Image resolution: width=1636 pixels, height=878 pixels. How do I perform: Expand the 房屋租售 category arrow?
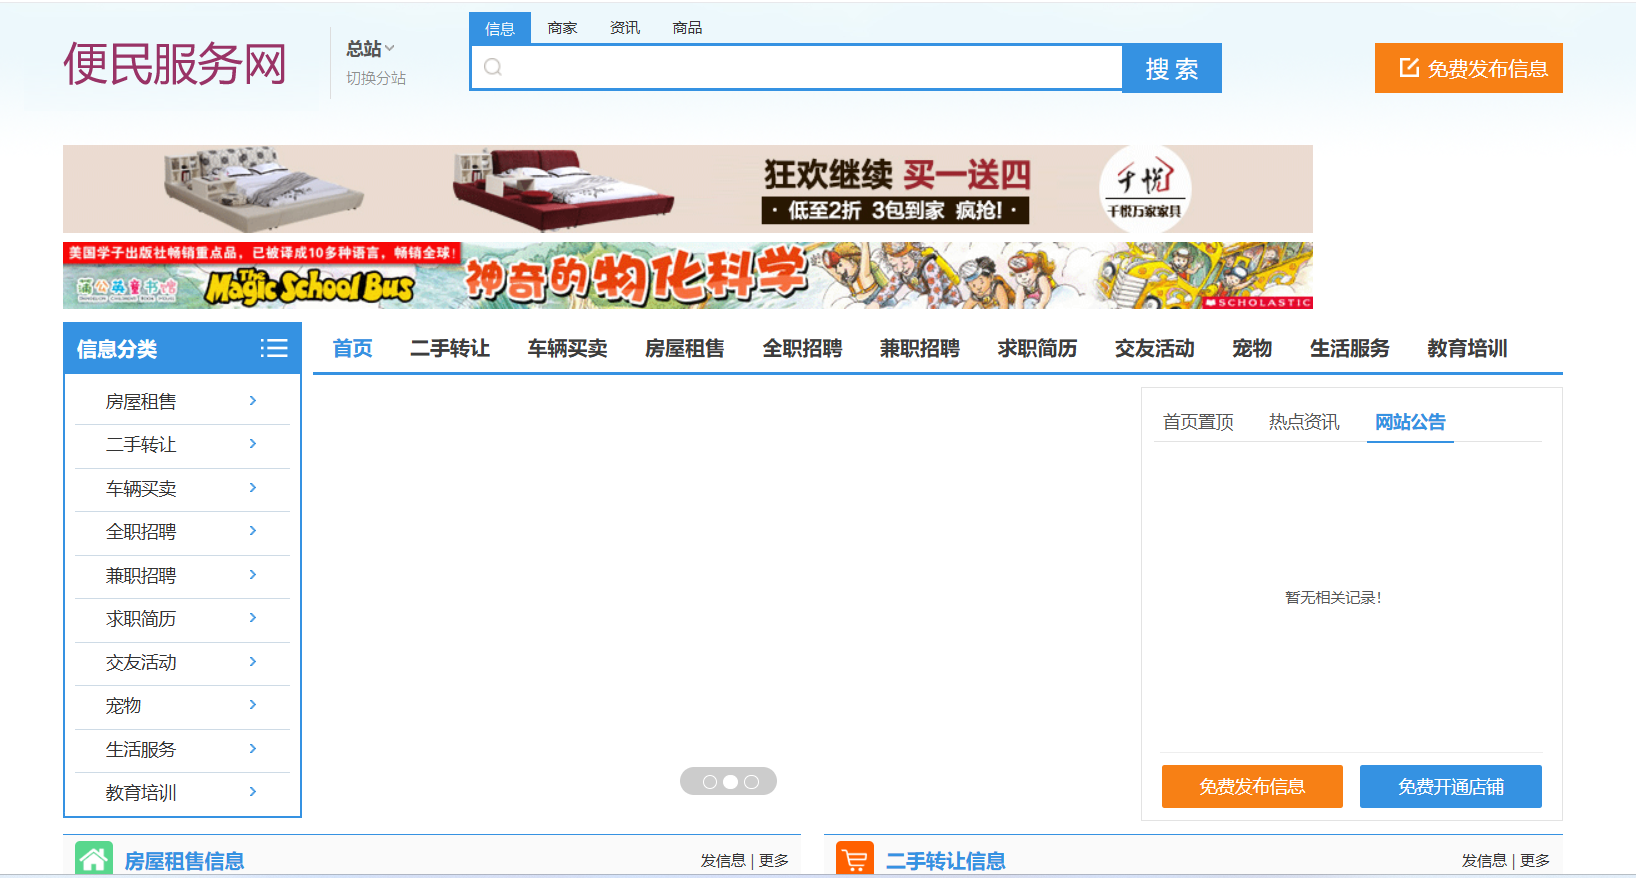pos(253,401)
